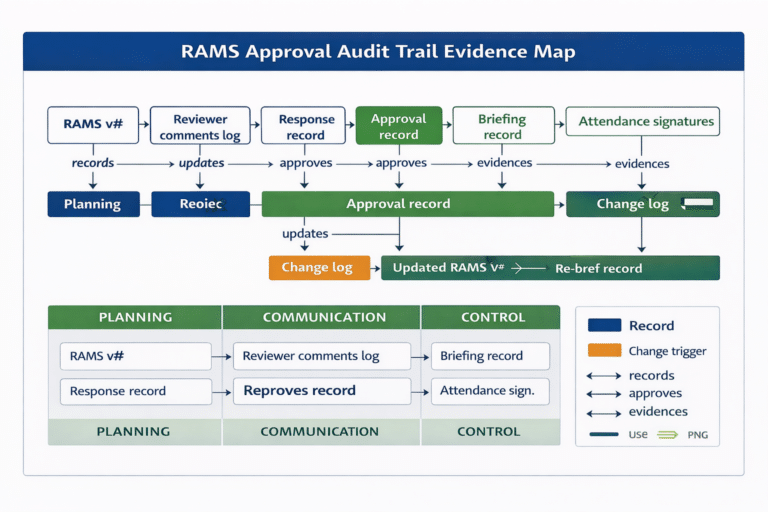Screen dimensions: 768x512
Task: Click the arrow between the orange Change log box and Updated RAMS v#
Action: (375, 268)
